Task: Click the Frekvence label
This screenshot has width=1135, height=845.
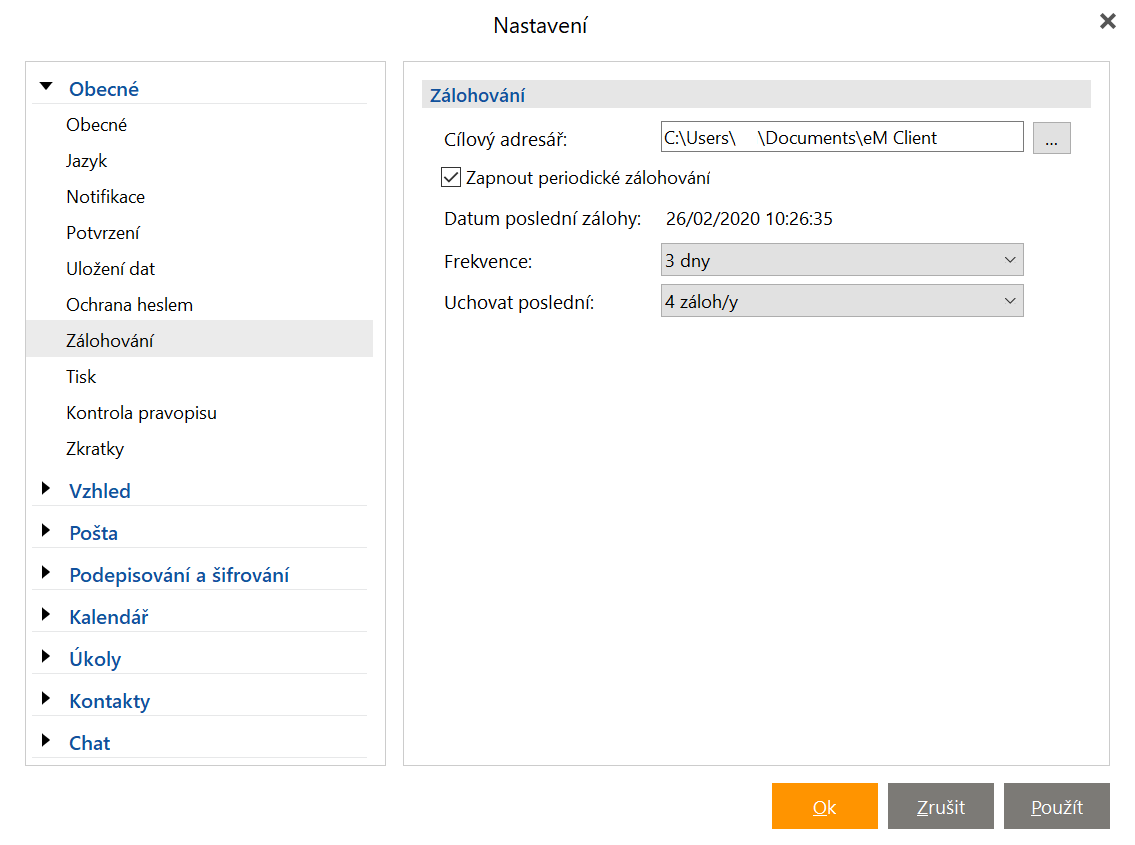Action: point(488,261)
